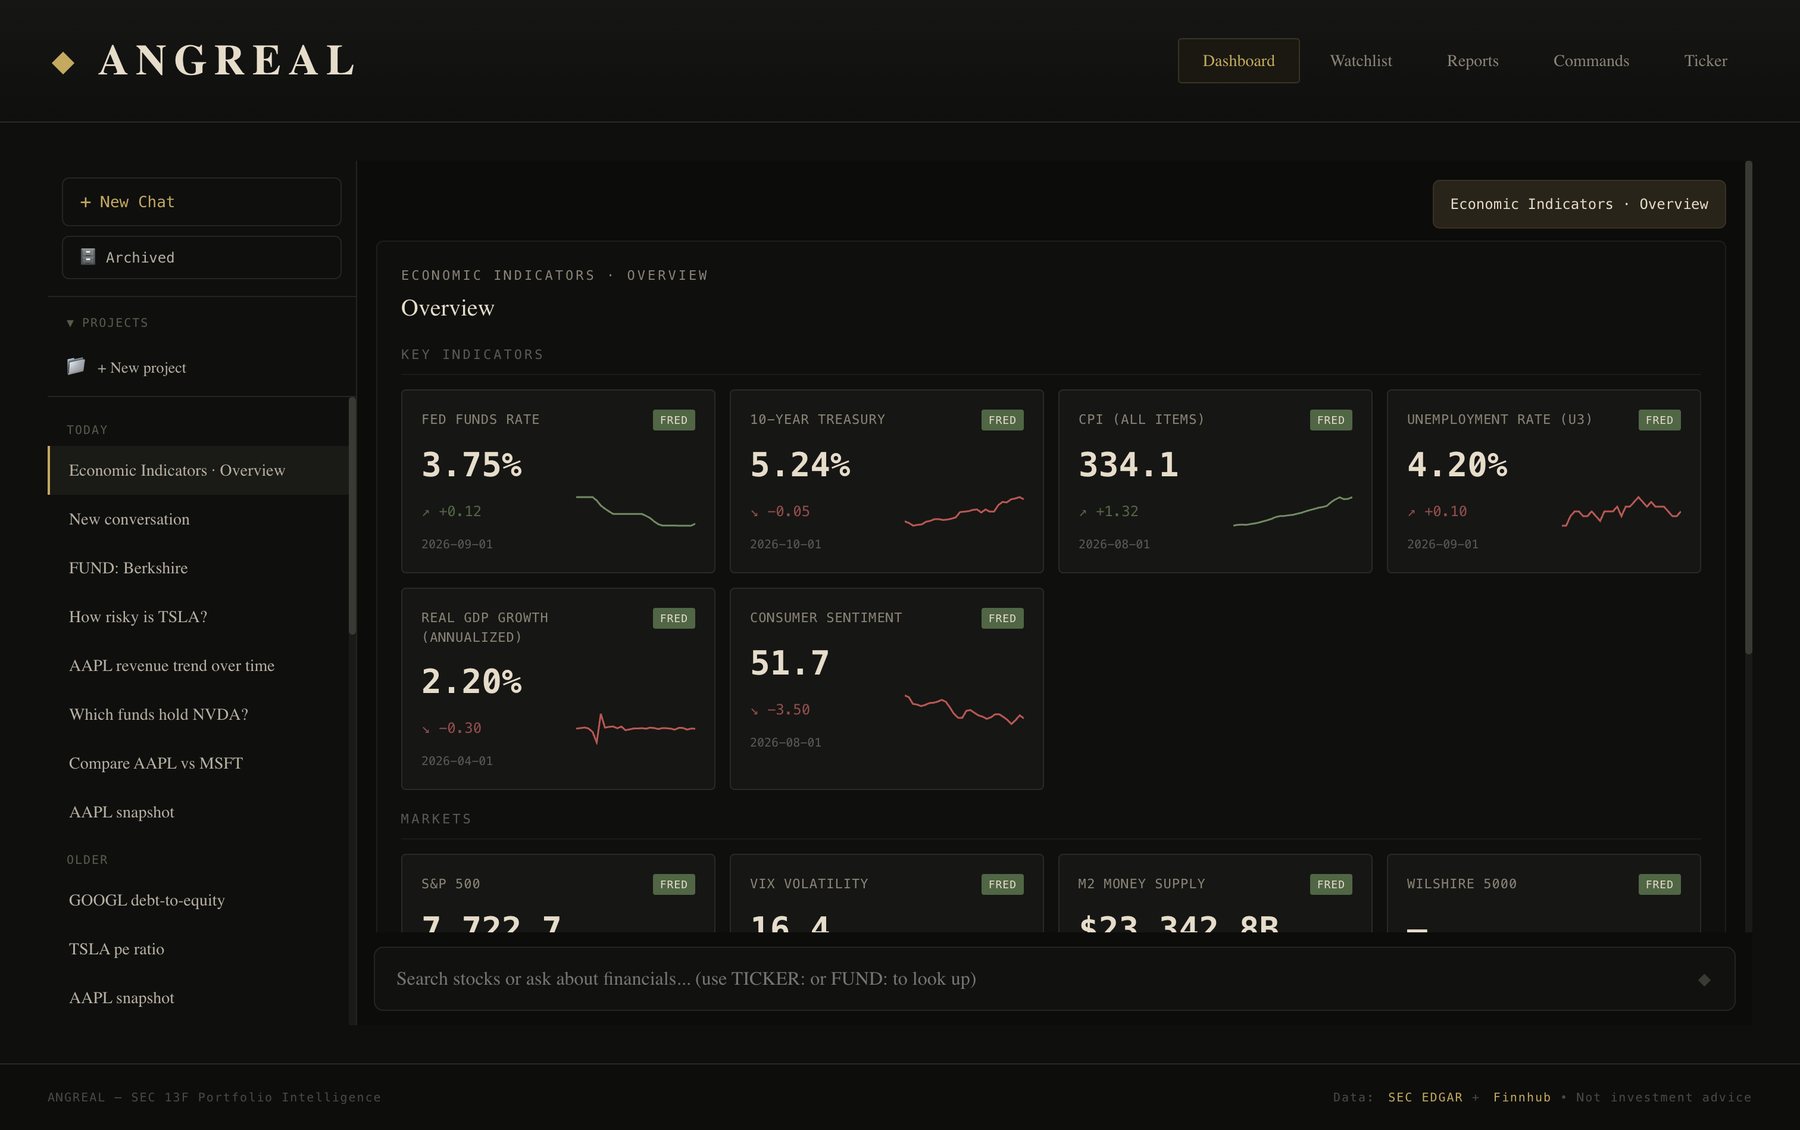Select AAPL revenue trend over time chat
The height and width of the screenshot is (1130, 1800).
pyautogui.click(x=198, y=666)
